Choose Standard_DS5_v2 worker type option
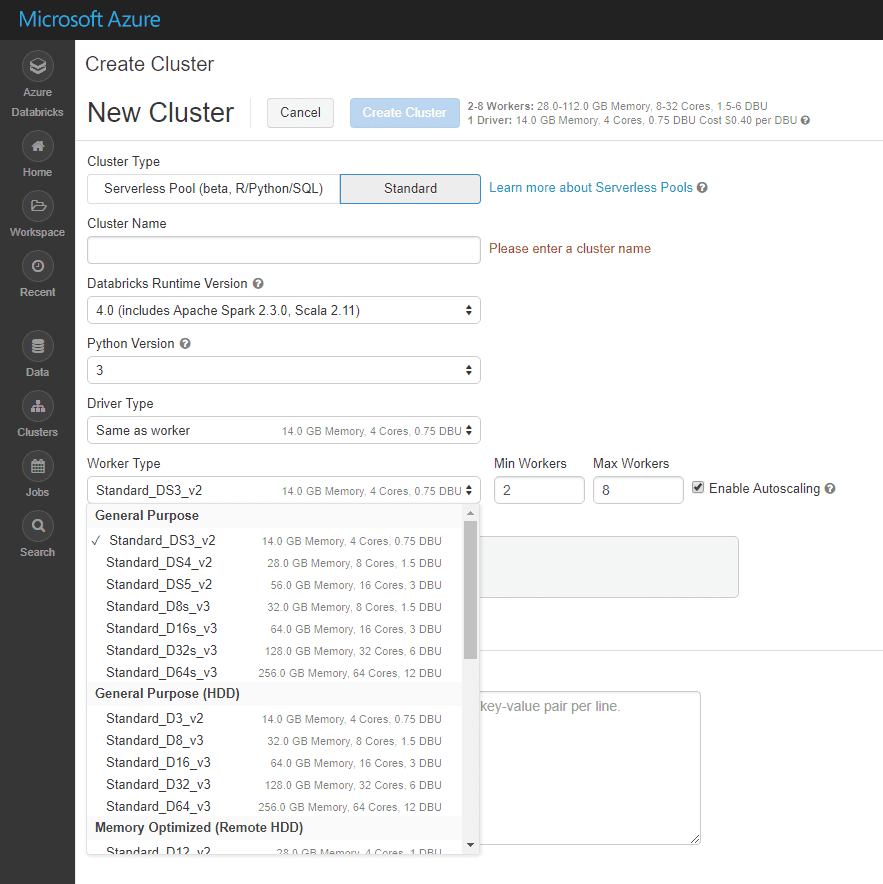 coord(275,585)
